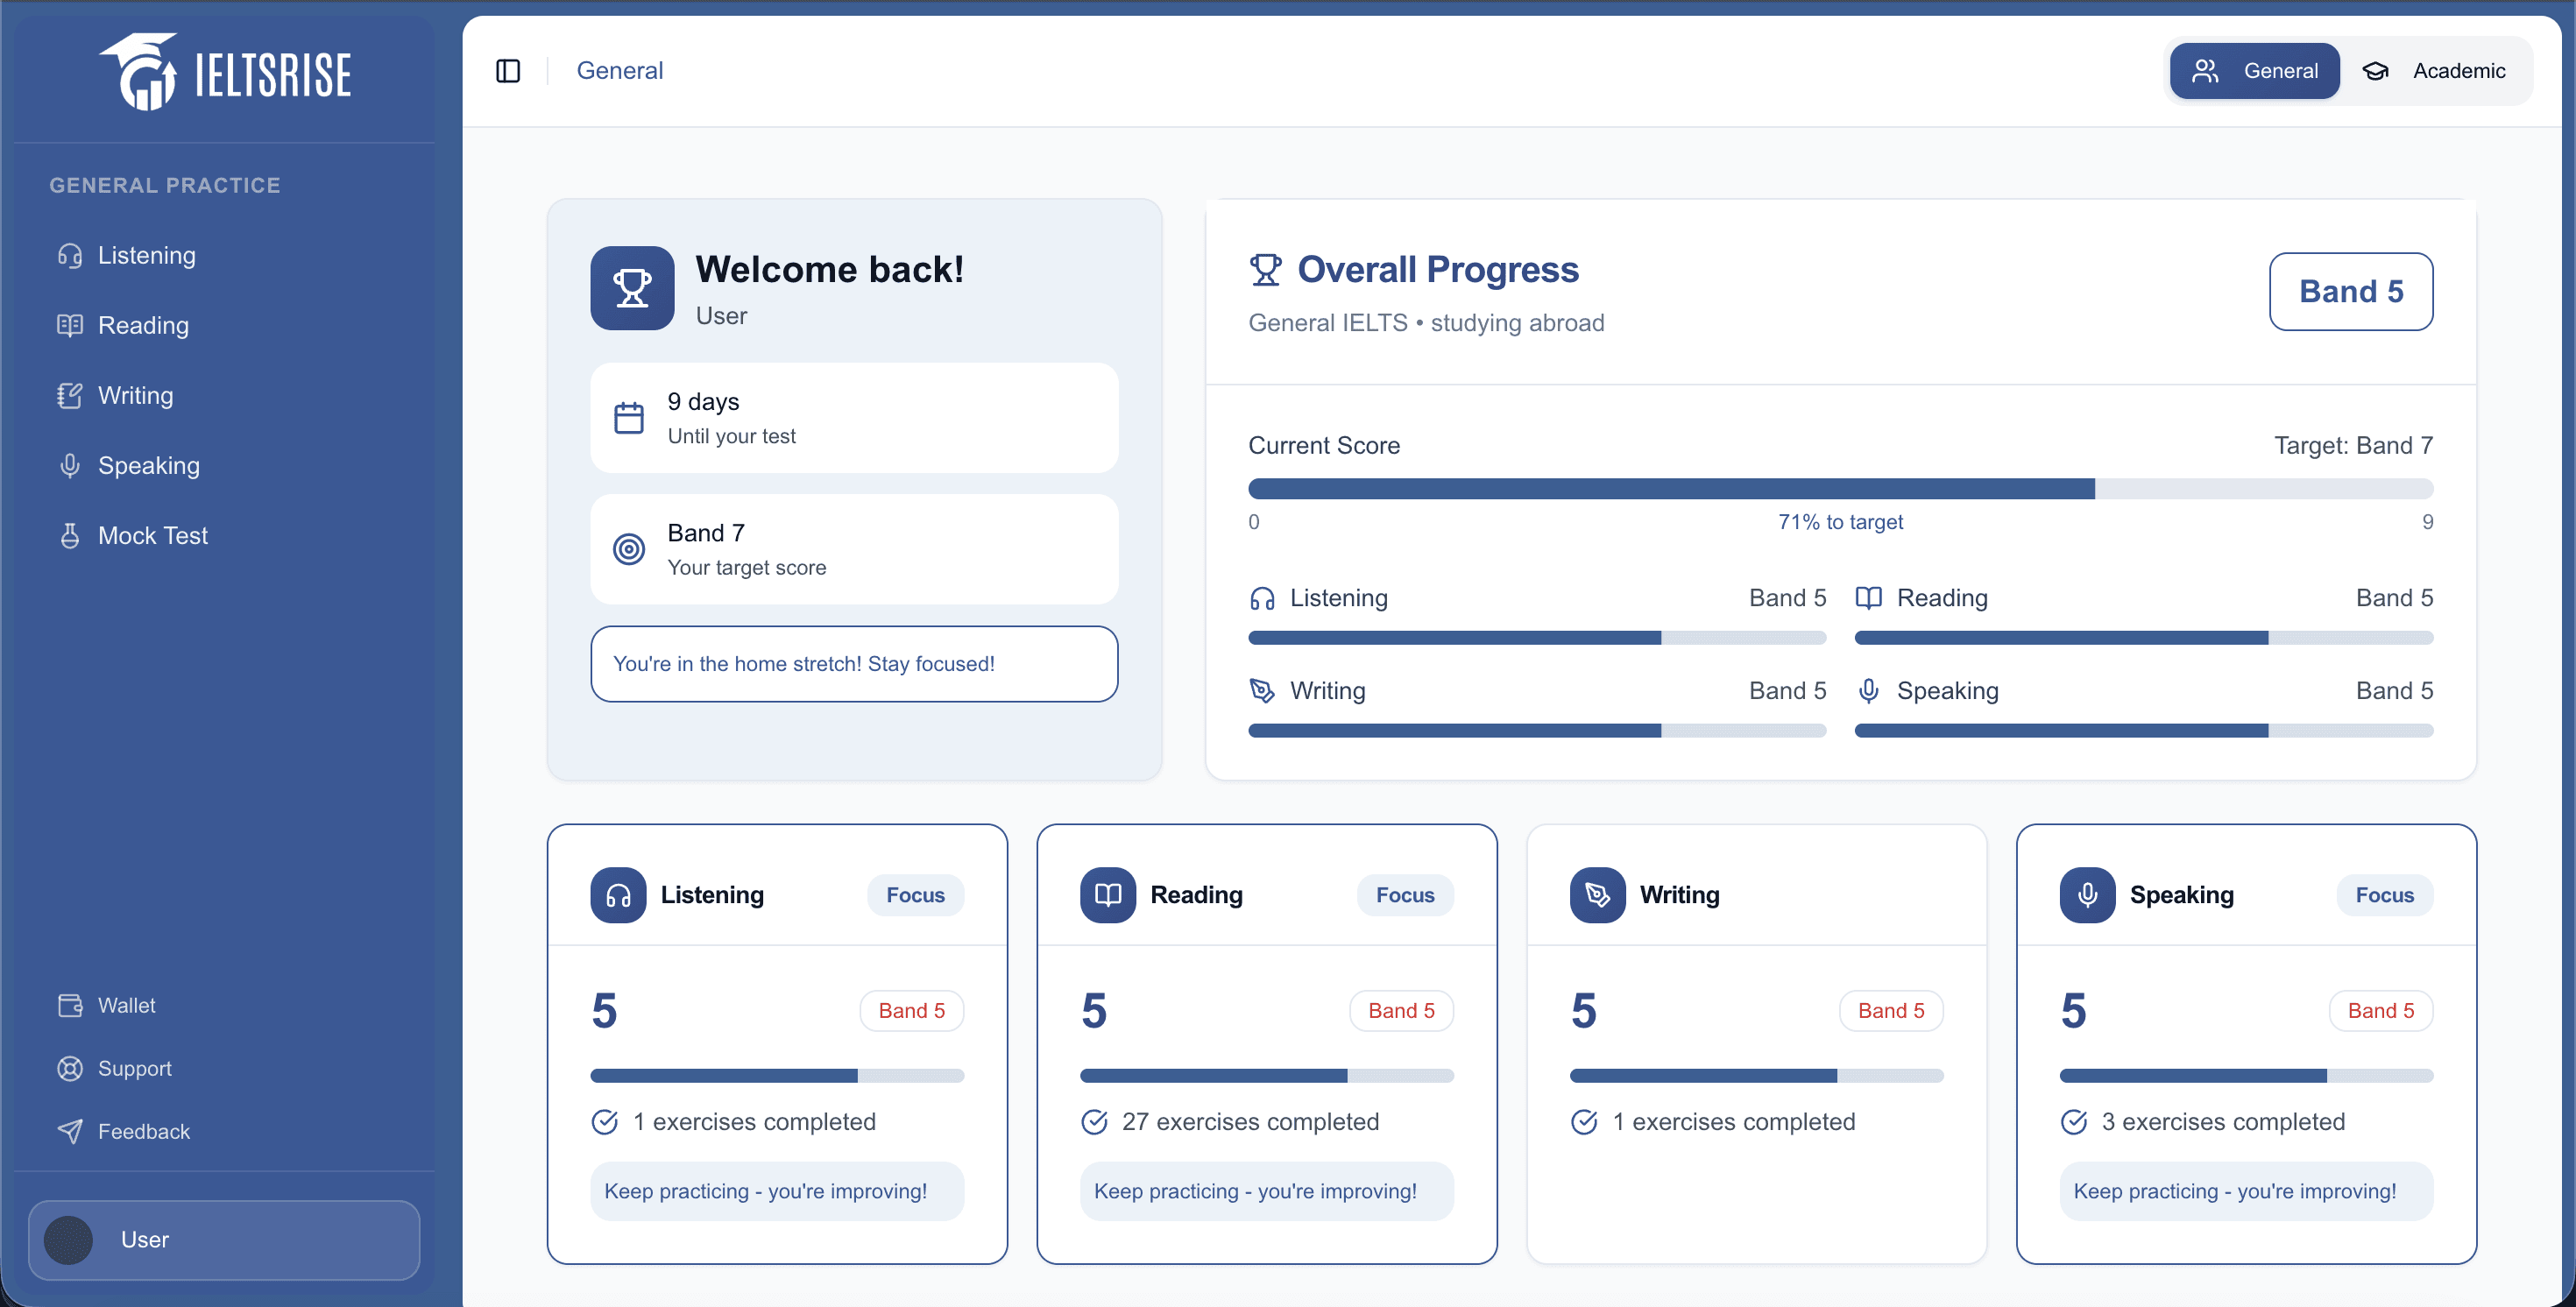Viewport: 2576px width, 1307px height.
Task: Click the trophy icon beside Overall Progress
Action: pyautogui.click(x=1266, y=268)
